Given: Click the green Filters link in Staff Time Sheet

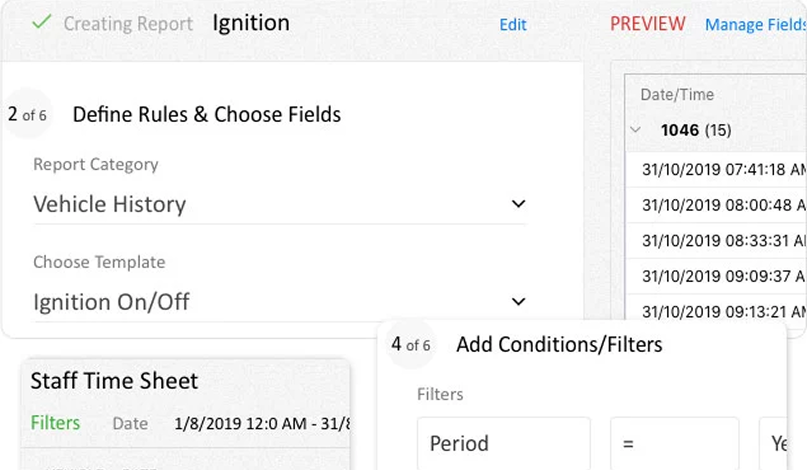Looking at the screenshot, I should [x=55, y=423].
